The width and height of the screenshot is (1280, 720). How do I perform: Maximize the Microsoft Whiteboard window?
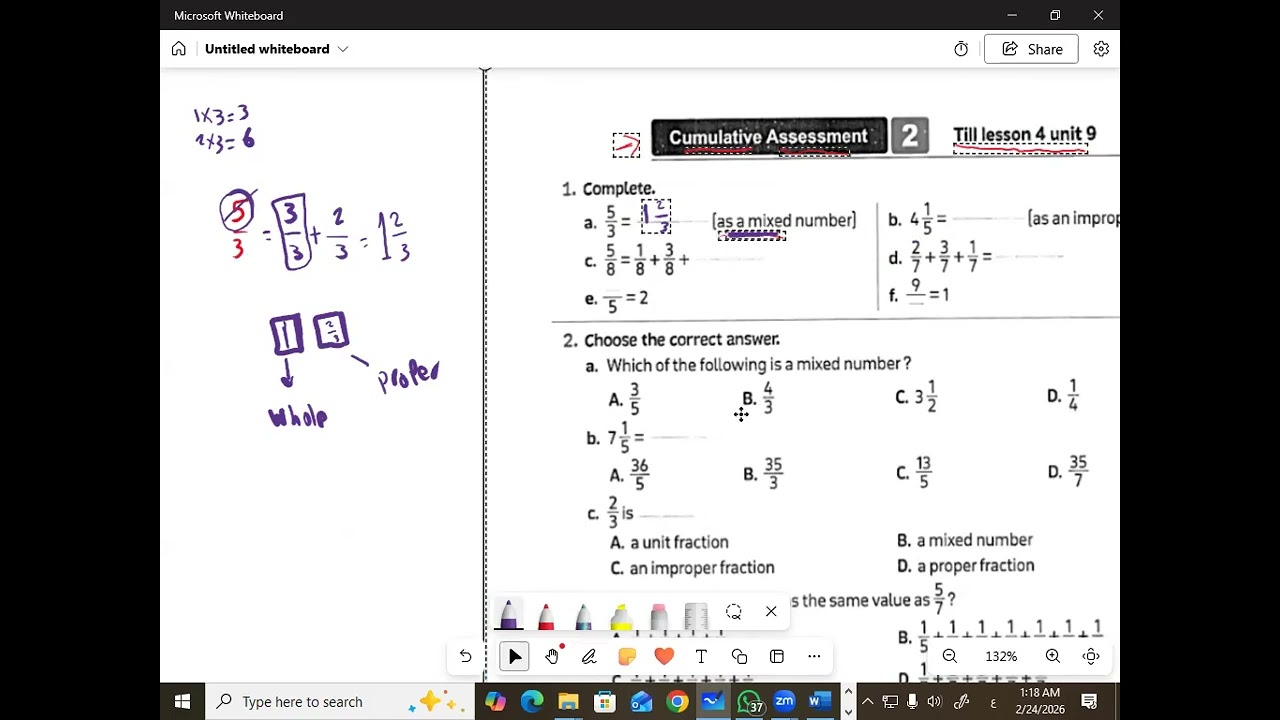[1055, 15]
